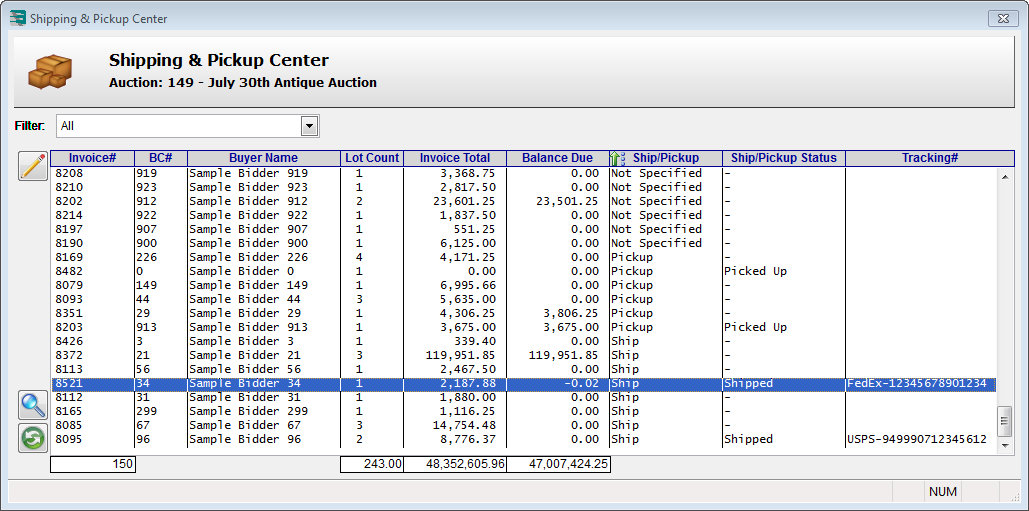The height and width of the screenshot is (511, 1029).
Task: Click USPS tracking number on invoice 8095
Action: tap(917, 439)
